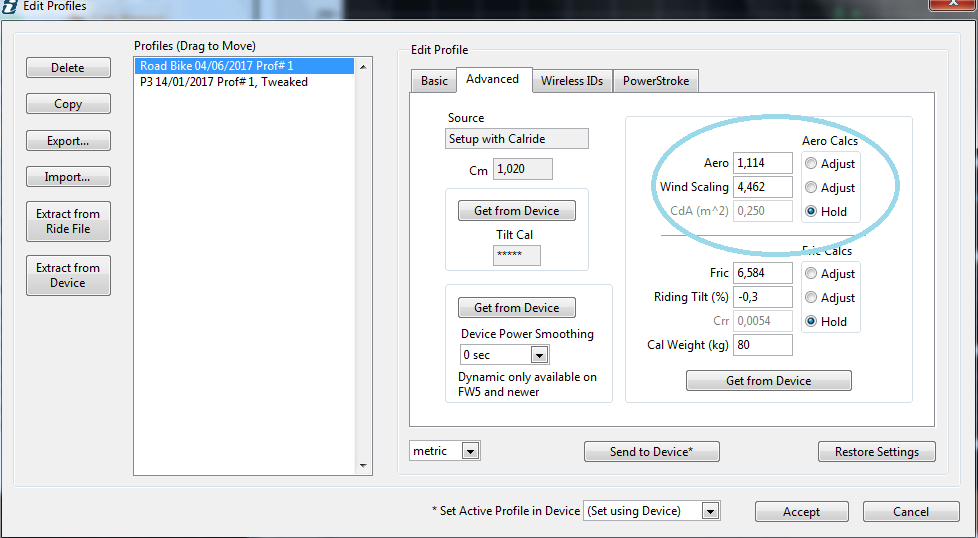Click the Cal Weight input field
This screenshot has height=538, width=978.
tap(762, 345)
